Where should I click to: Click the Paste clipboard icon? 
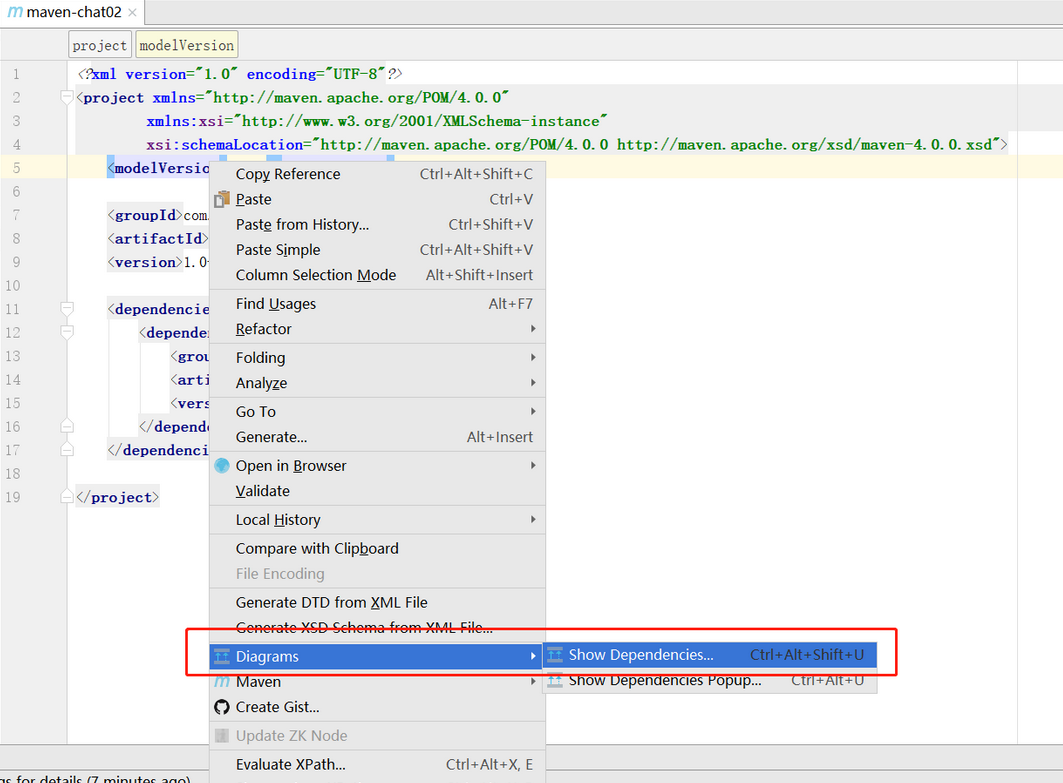[x=222, y=199]
